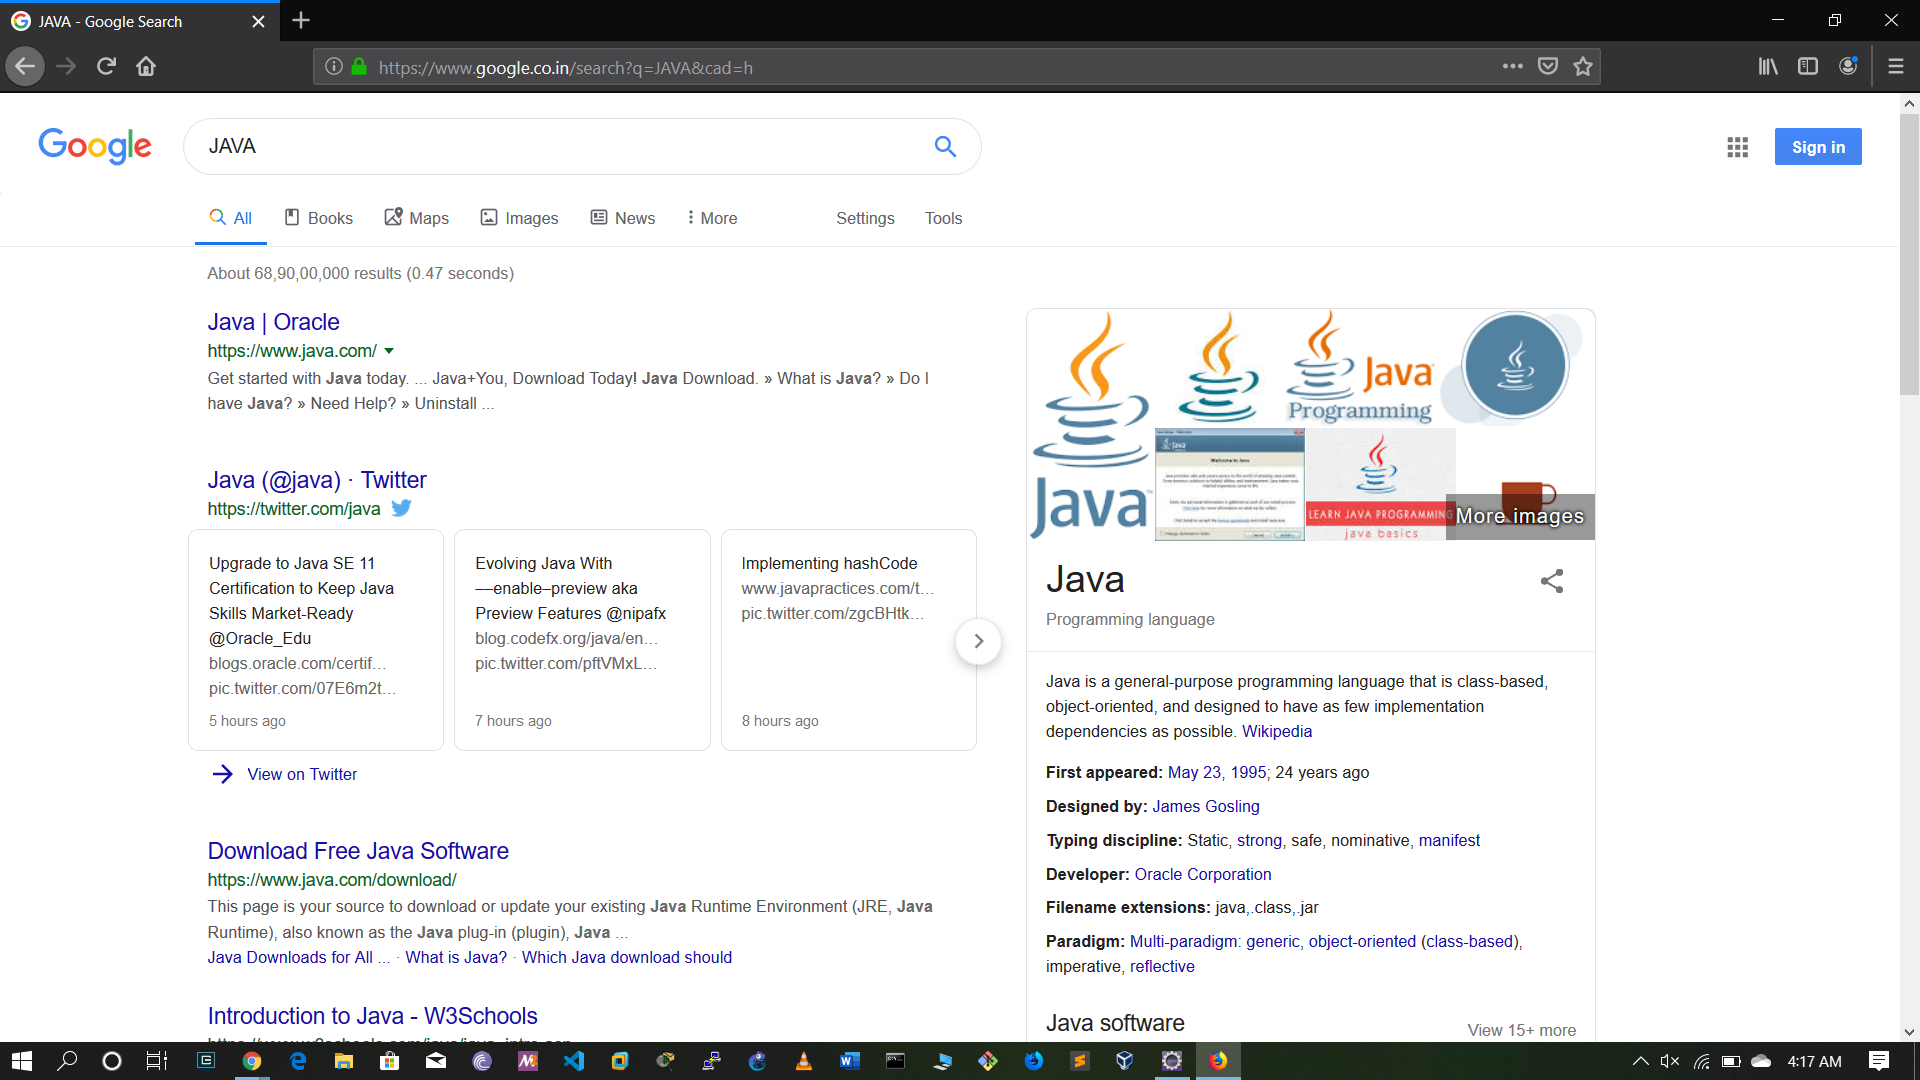Show hidden system tray icons
Screen dimensions: 1920x1080
click(x=1640, y=1061)
